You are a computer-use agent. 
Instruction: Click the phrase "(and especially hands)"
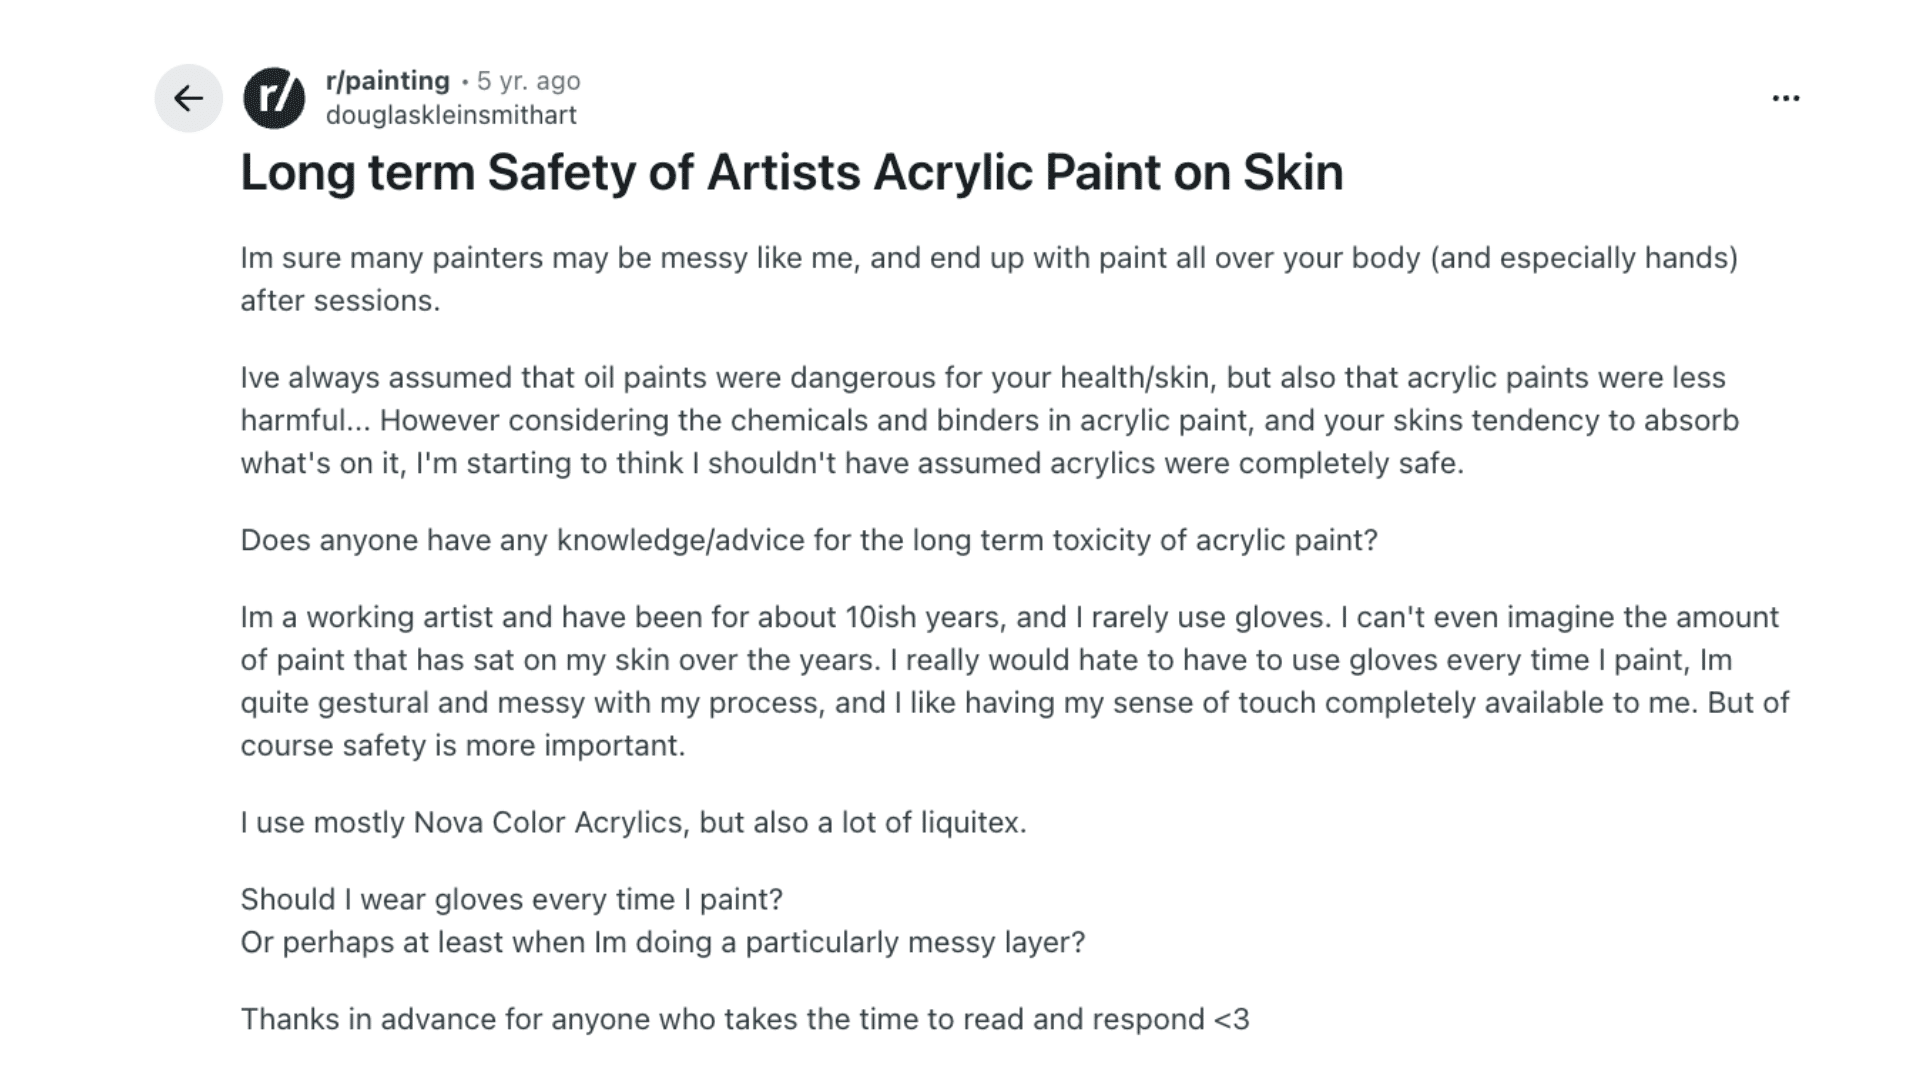[x=1584, y=258]
